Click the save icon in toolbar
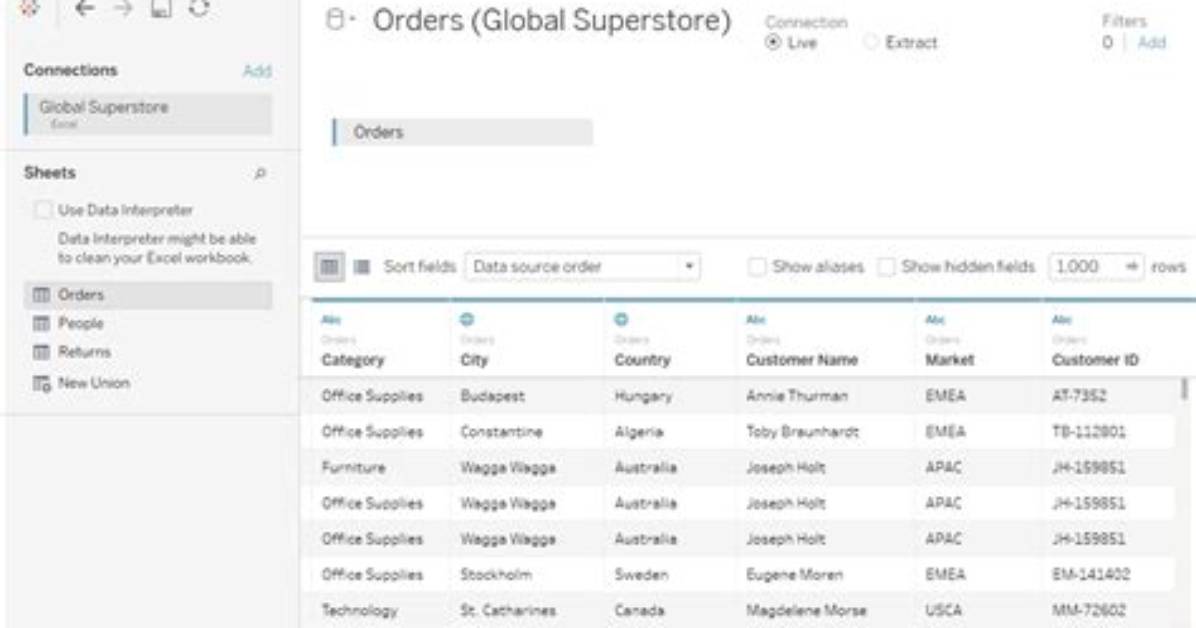 [161, 8]
